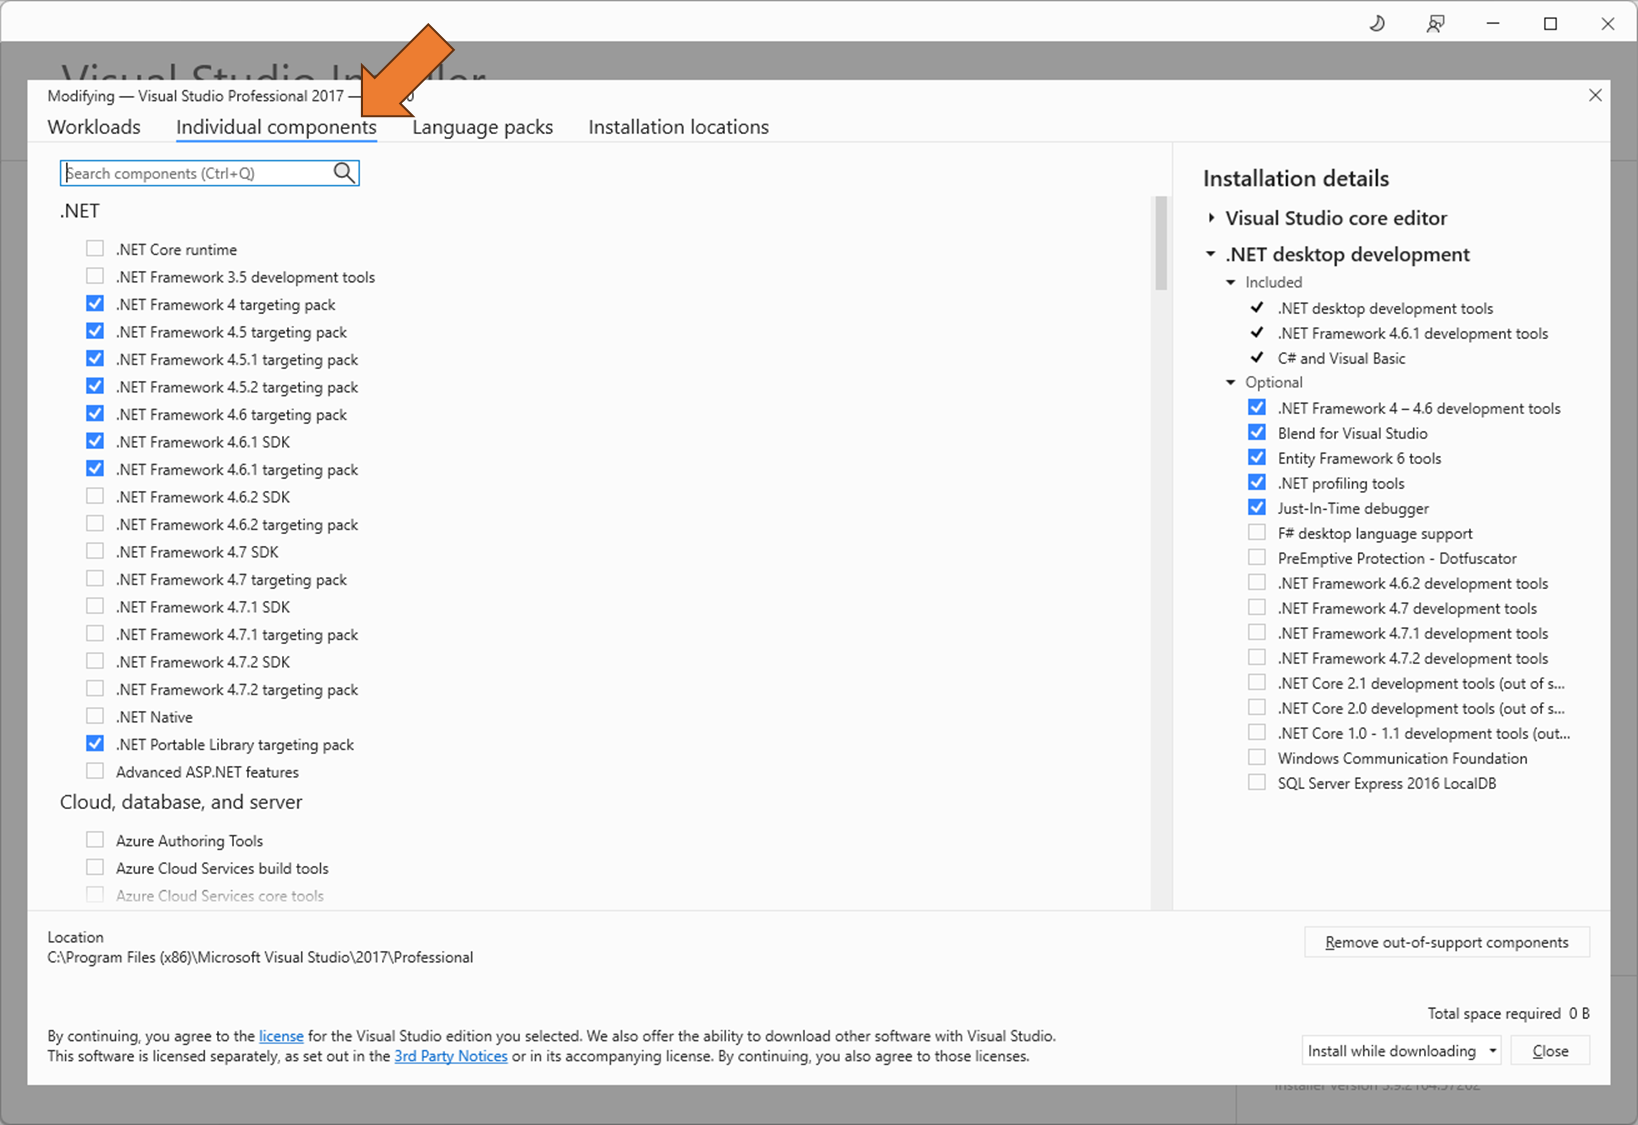Check .NET Framework 4.6.2 SDK
The image size is (1638, 1125).
point(95,496)
